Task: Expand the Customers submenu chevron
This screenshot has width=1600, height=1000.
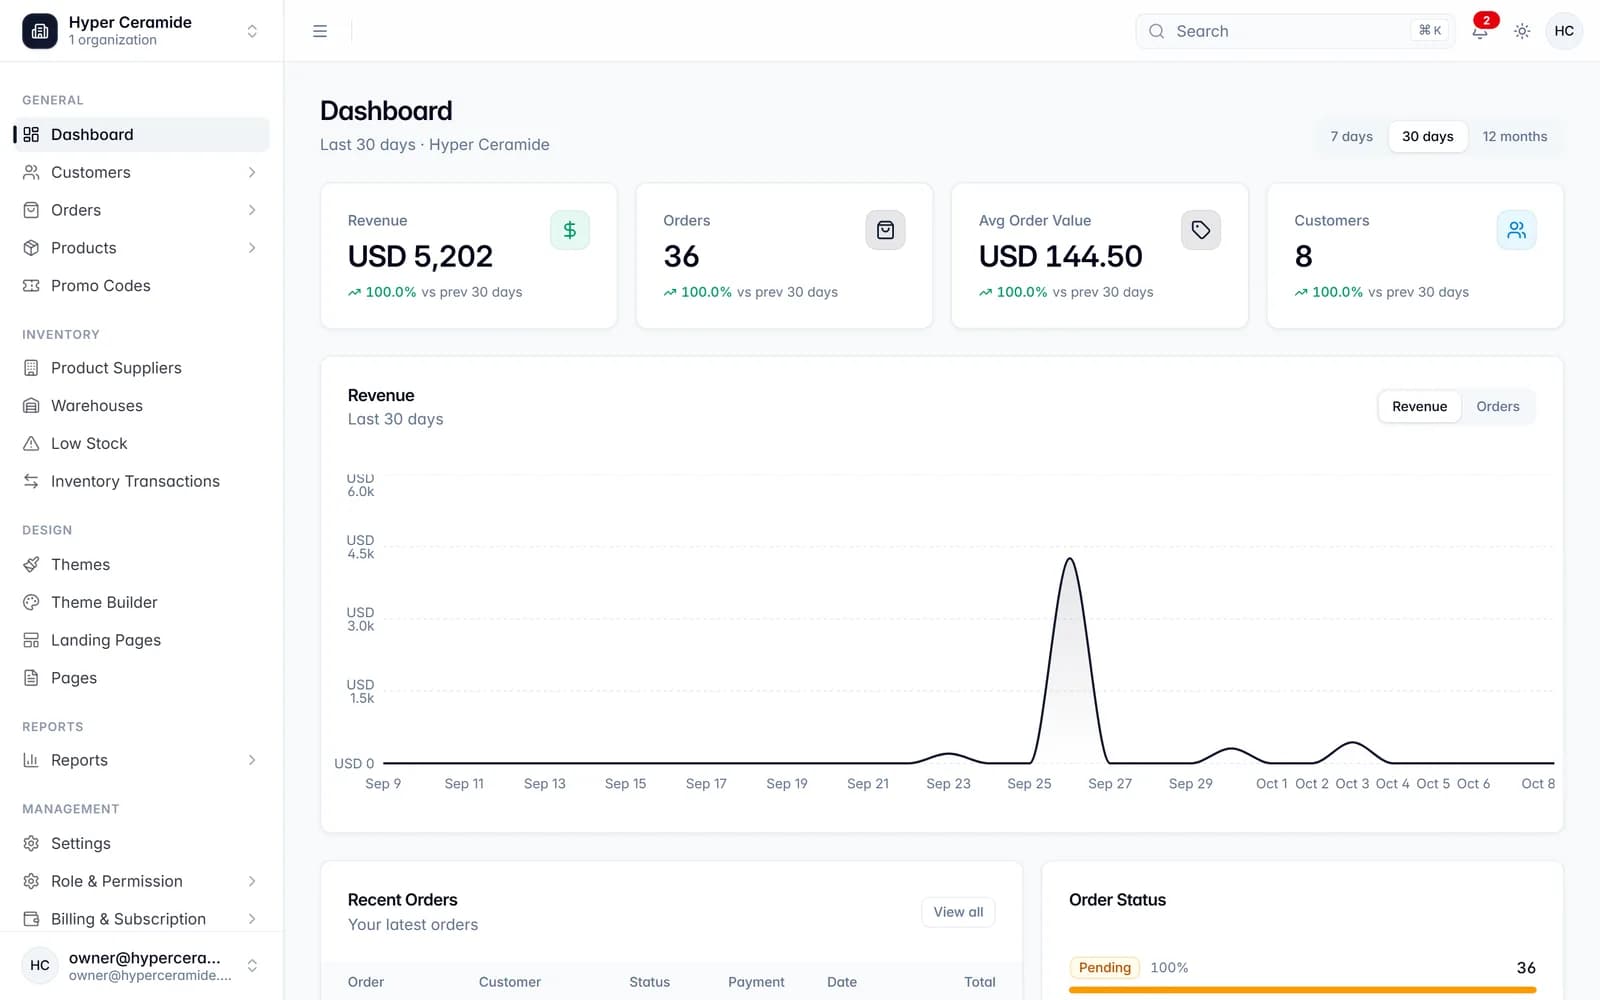Action: pos(252,172)
